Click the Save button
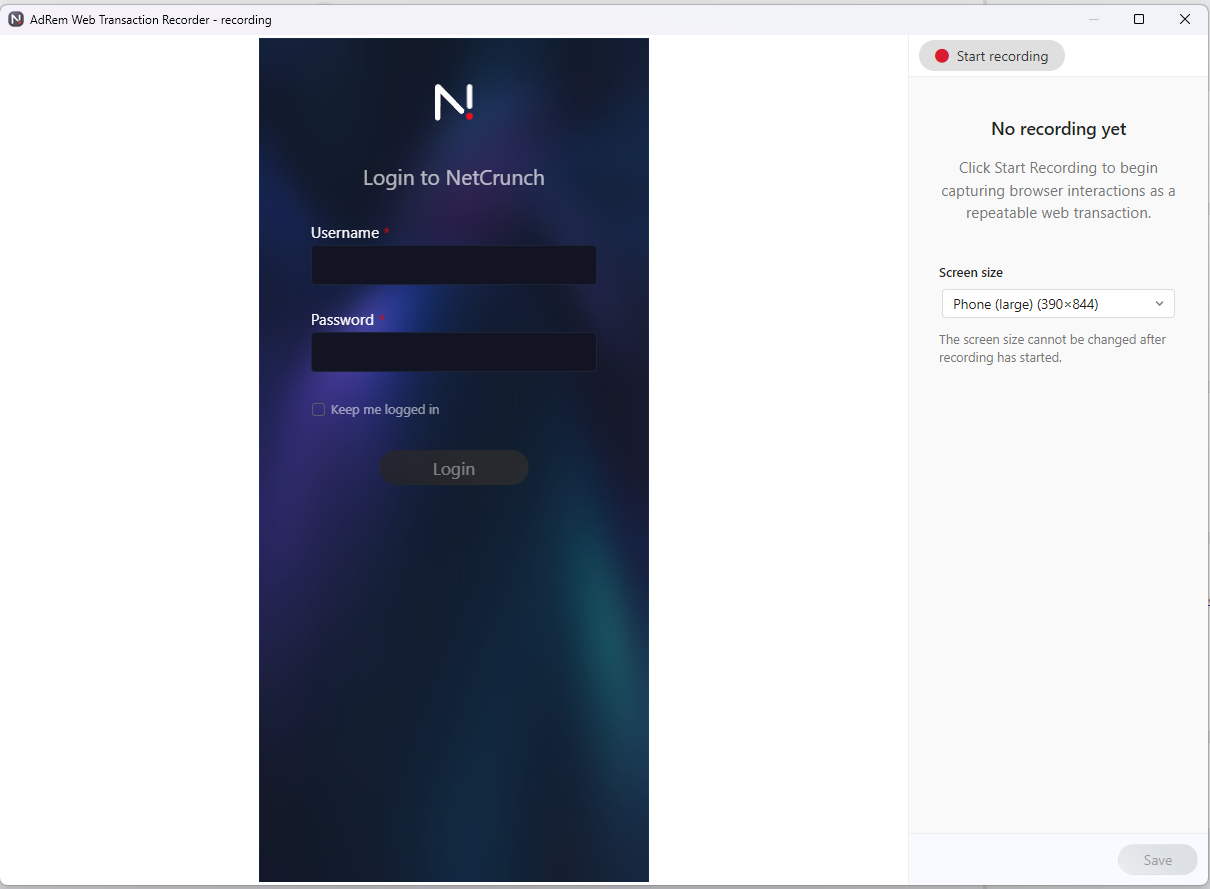 (x=1157, y=860)
